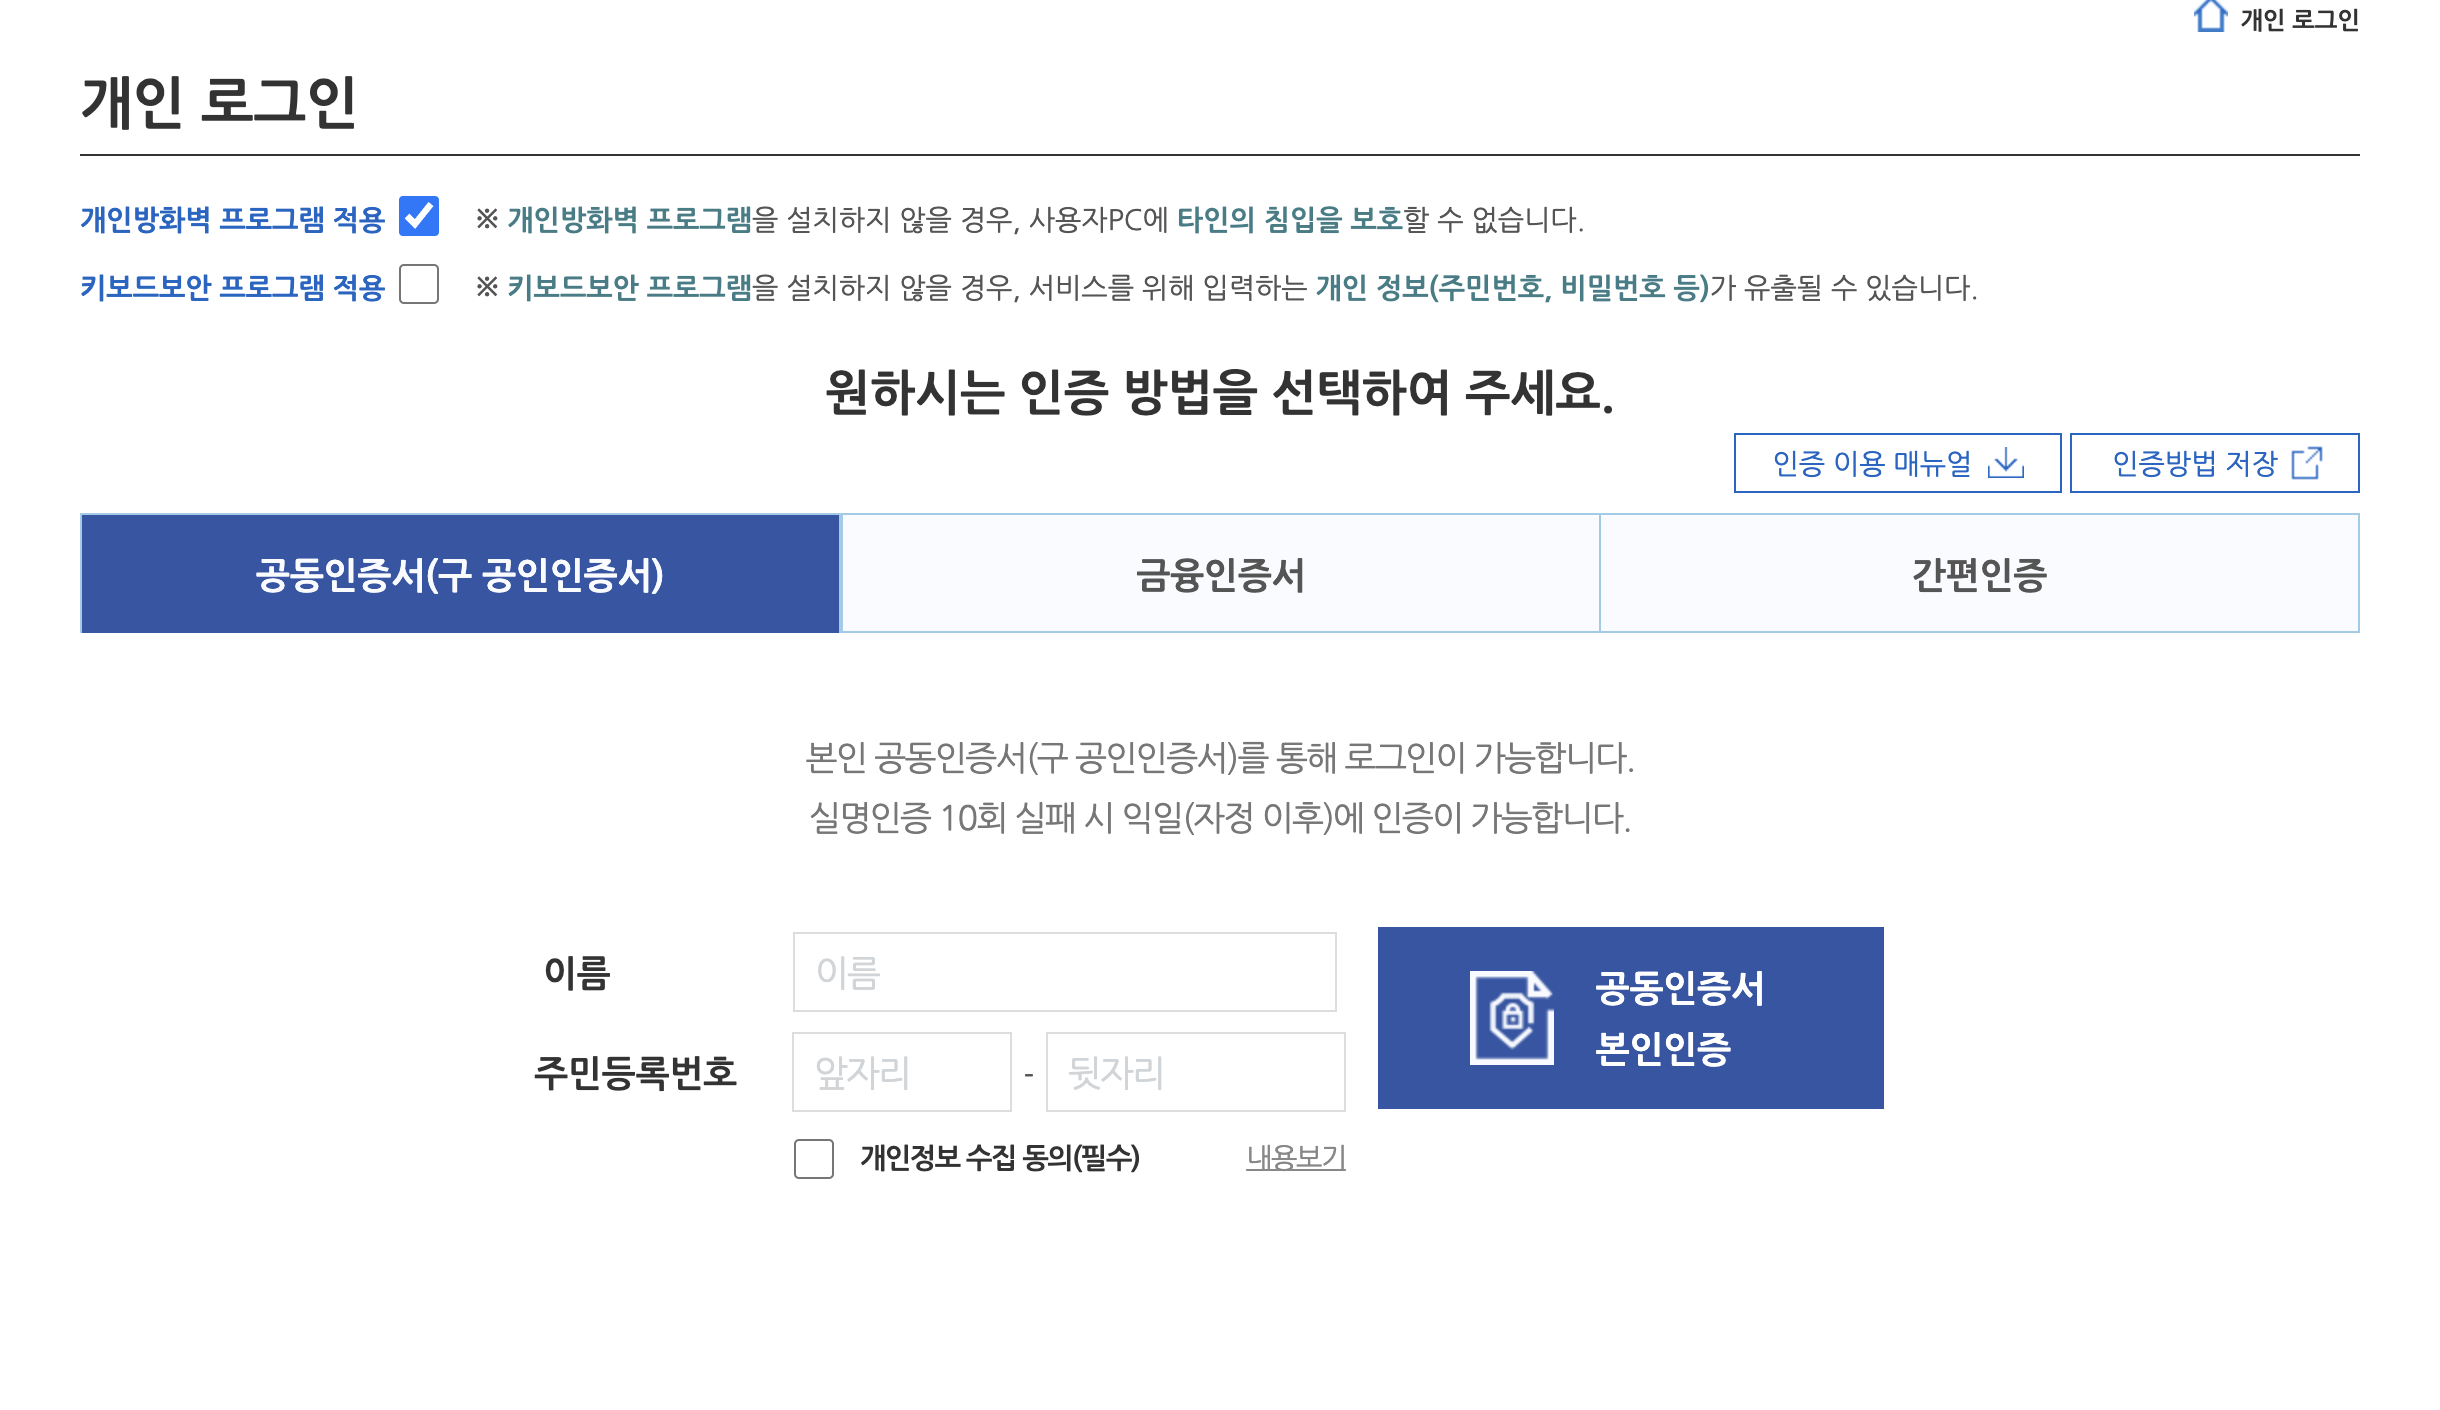2440x1410 pixels.
Task: Click the 뒷자리 resident number field
Action: pos(1195,1072)
